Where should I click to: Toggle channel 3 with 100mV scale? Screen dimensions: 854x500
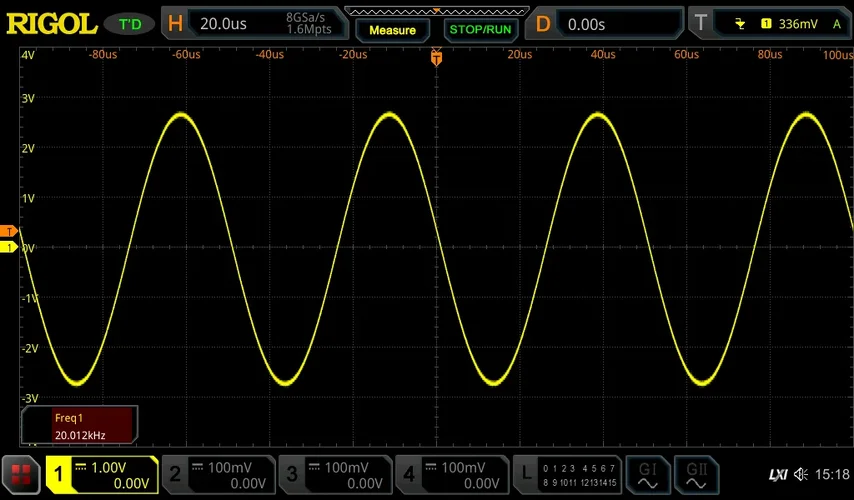tap(336, 475)
